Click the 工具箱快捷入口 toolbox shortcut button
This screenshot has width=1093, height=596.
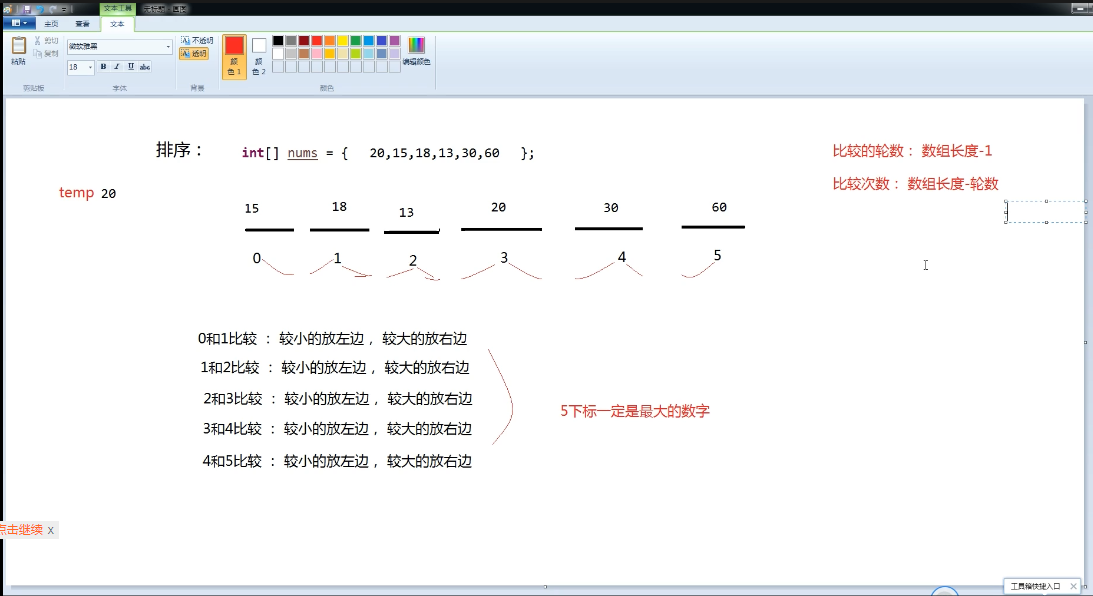pyautogui.click(x=1035, y=586)
